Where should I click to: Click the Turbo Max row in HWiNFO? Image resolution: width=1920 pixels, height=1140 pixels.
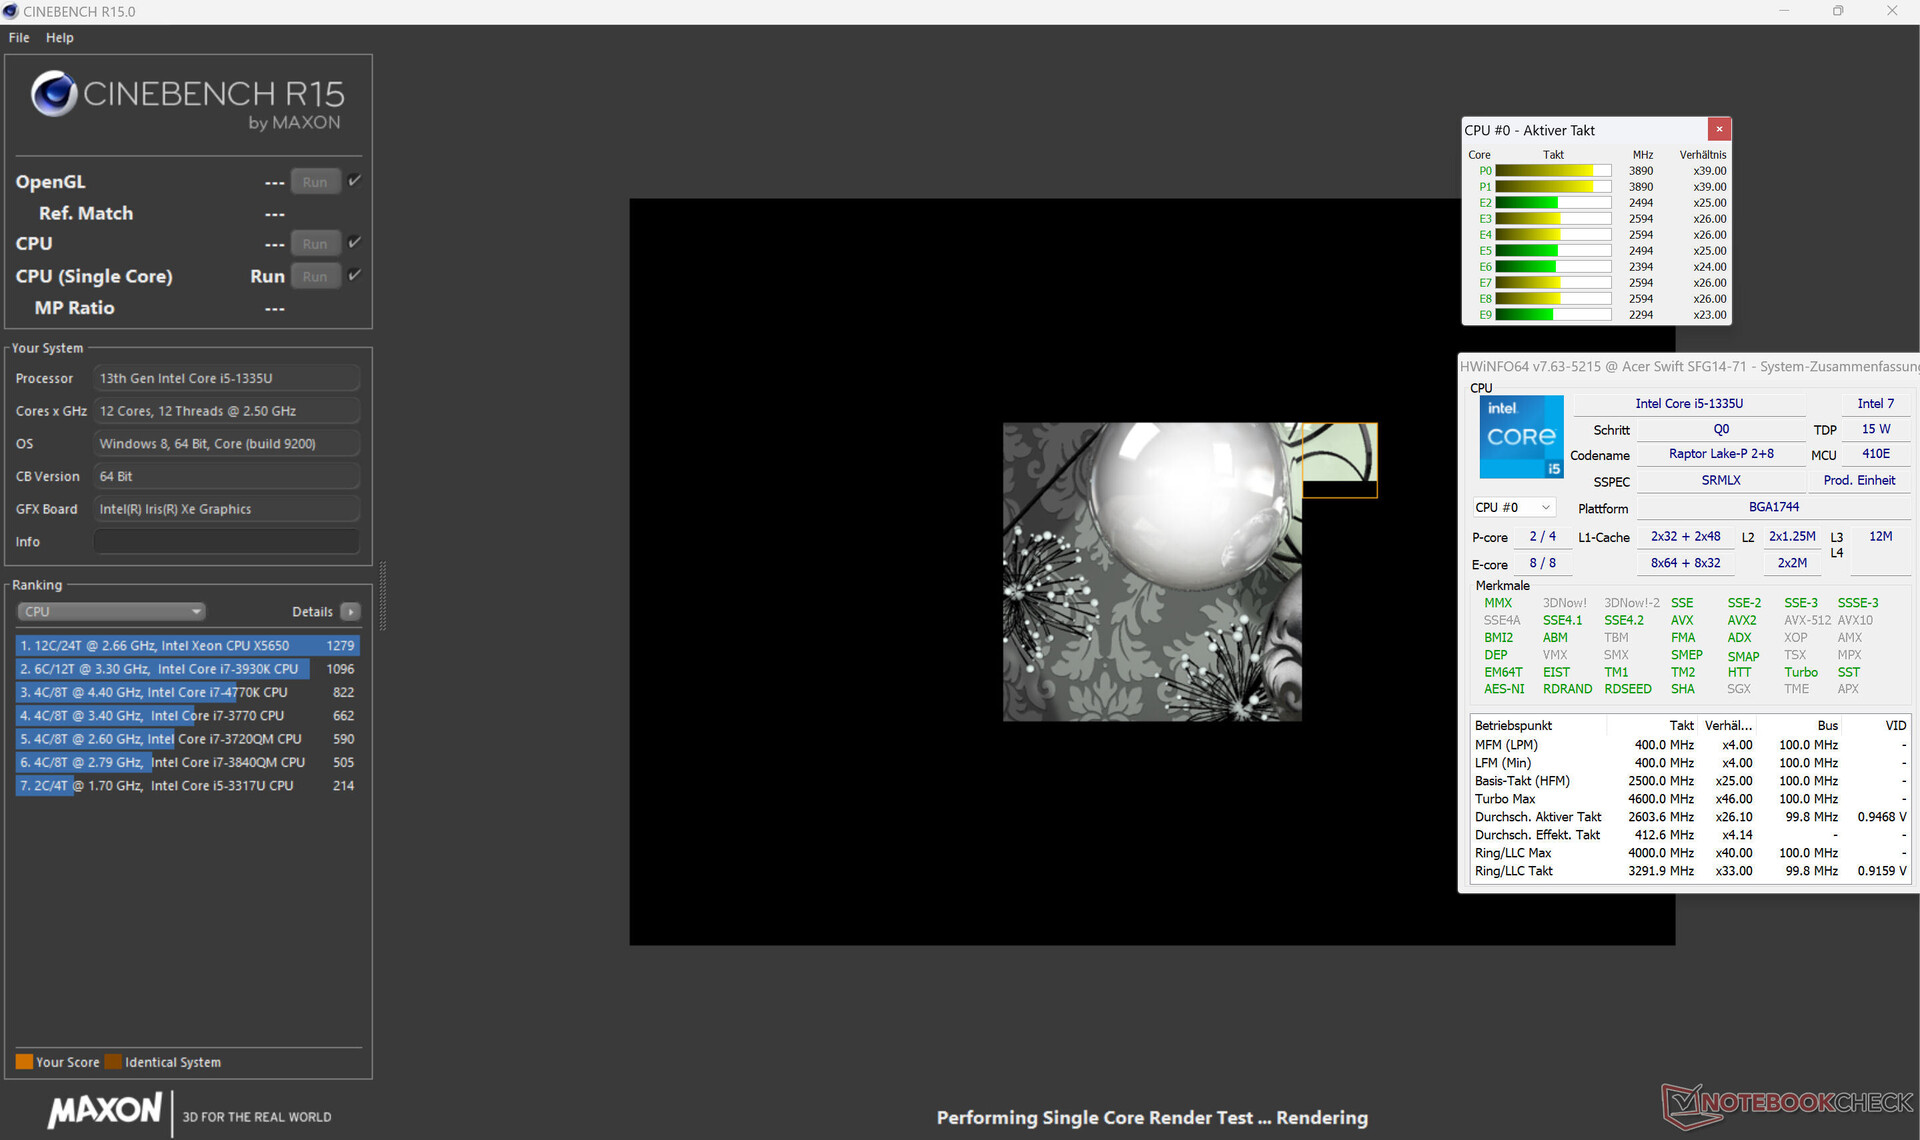point(1690,799)
